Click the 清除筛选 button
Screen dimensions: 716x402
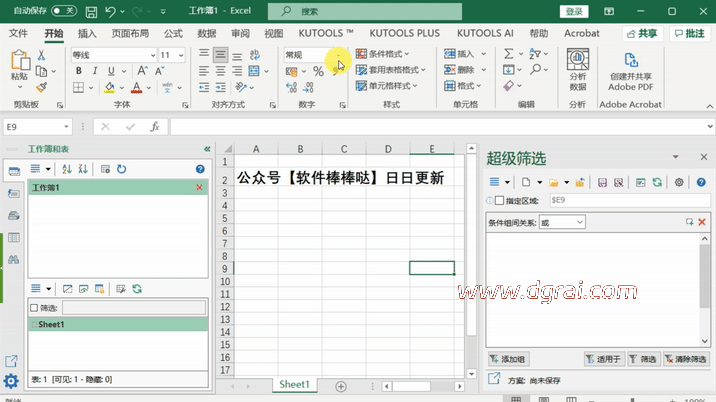685,359
